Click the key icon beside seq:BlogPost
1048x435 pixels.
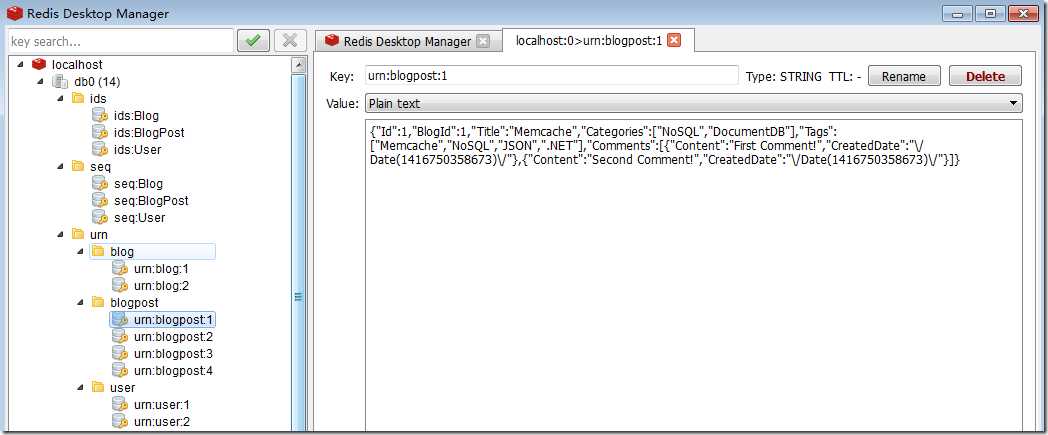pos(100,200)
